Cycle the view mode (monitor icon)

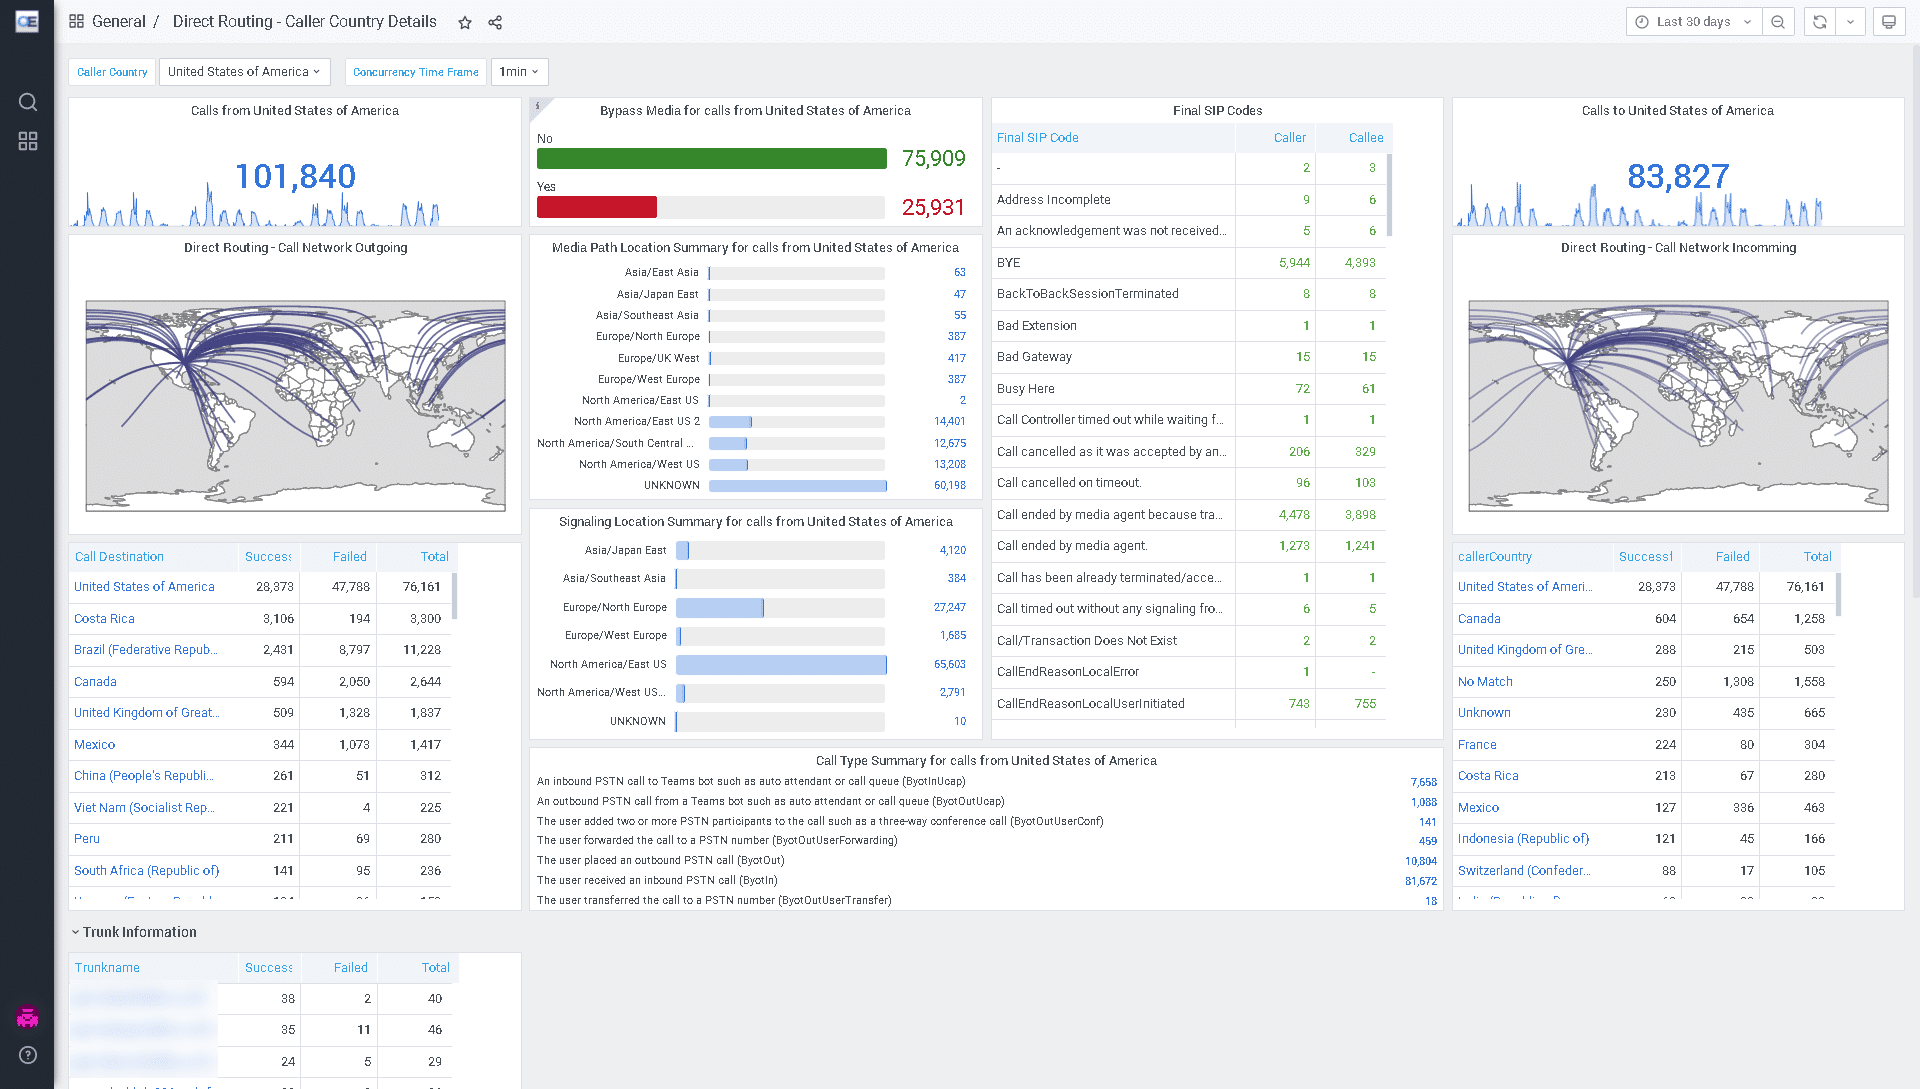click(x=1889, y=22)
